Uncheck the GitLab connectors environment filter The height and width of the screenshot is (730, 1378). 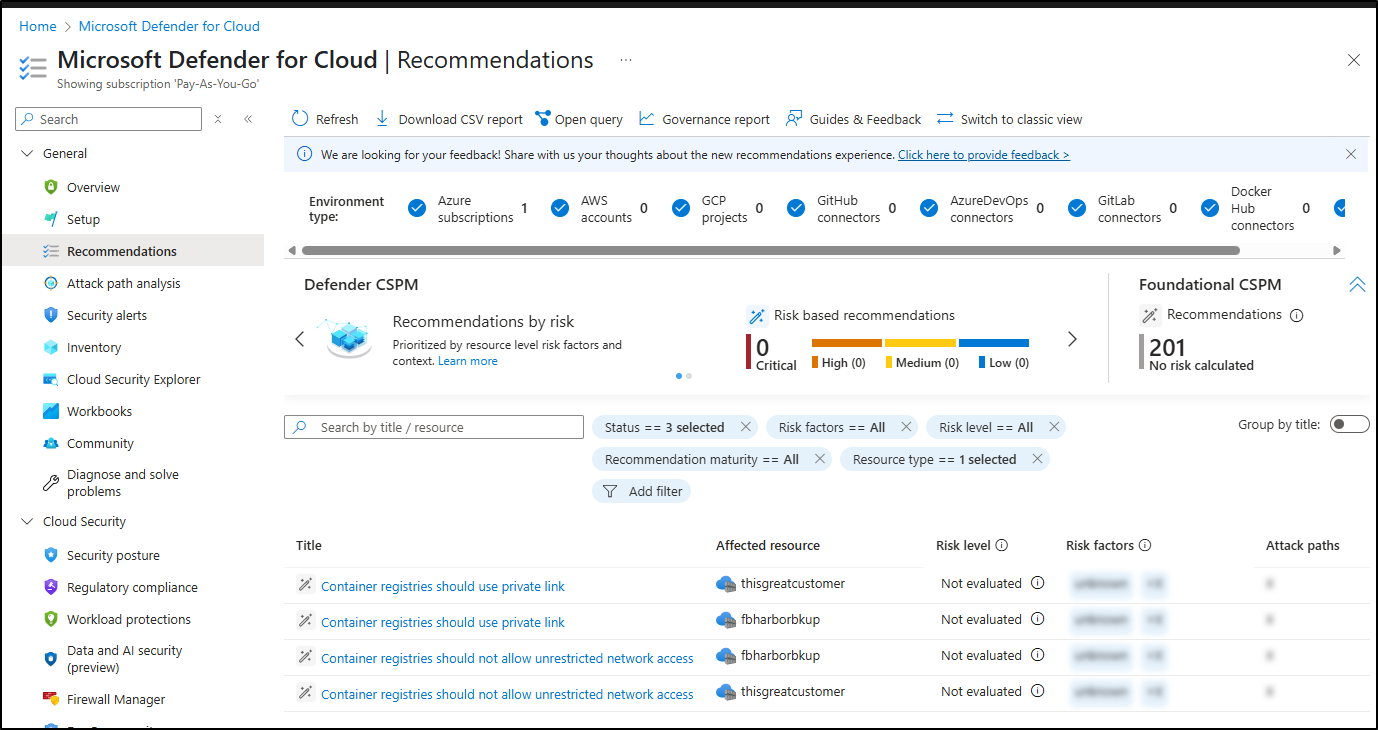[1077, 208]
